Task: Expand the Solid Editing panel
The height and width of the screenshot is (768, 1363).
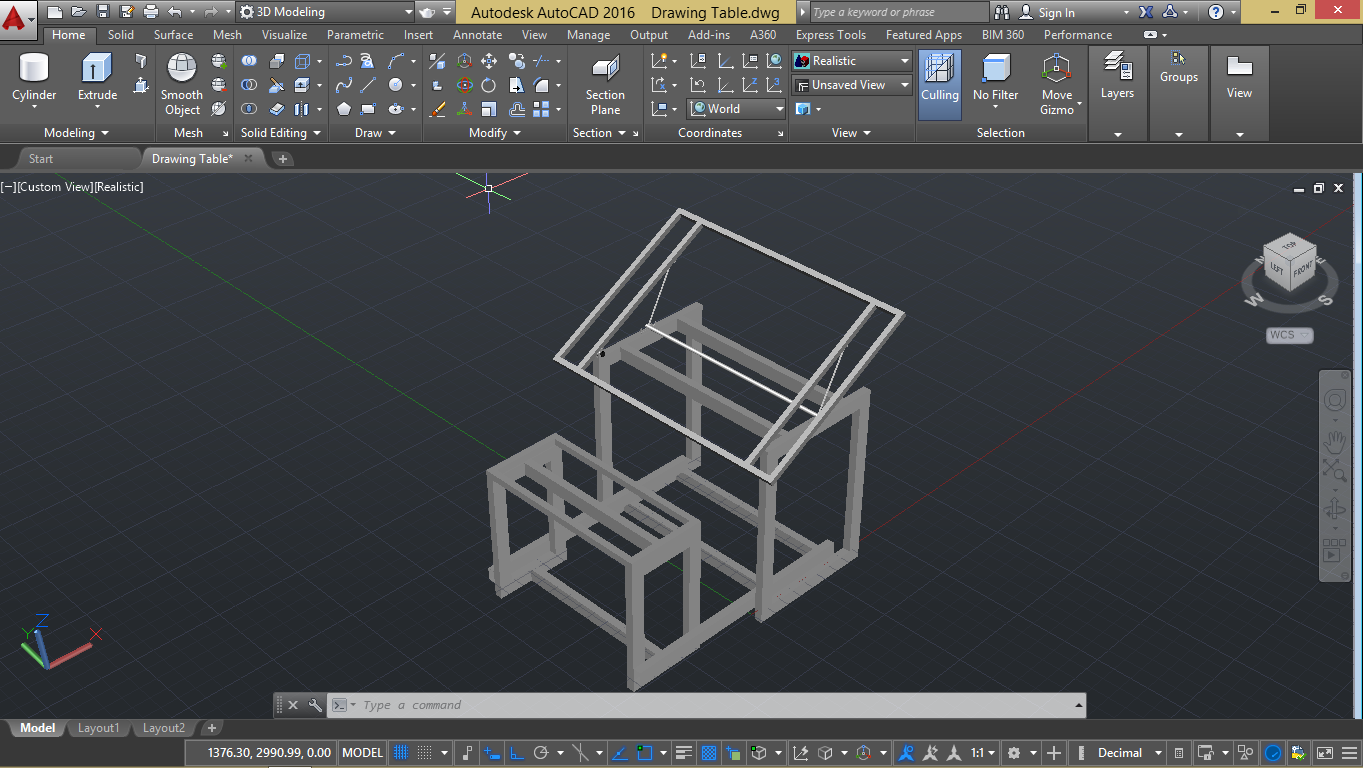Action: (281, 133)
